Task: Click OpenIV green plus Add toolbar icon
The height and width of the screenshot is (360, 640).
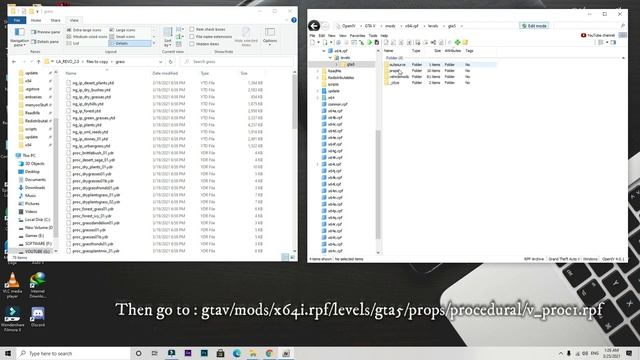Action: point(458,42)
